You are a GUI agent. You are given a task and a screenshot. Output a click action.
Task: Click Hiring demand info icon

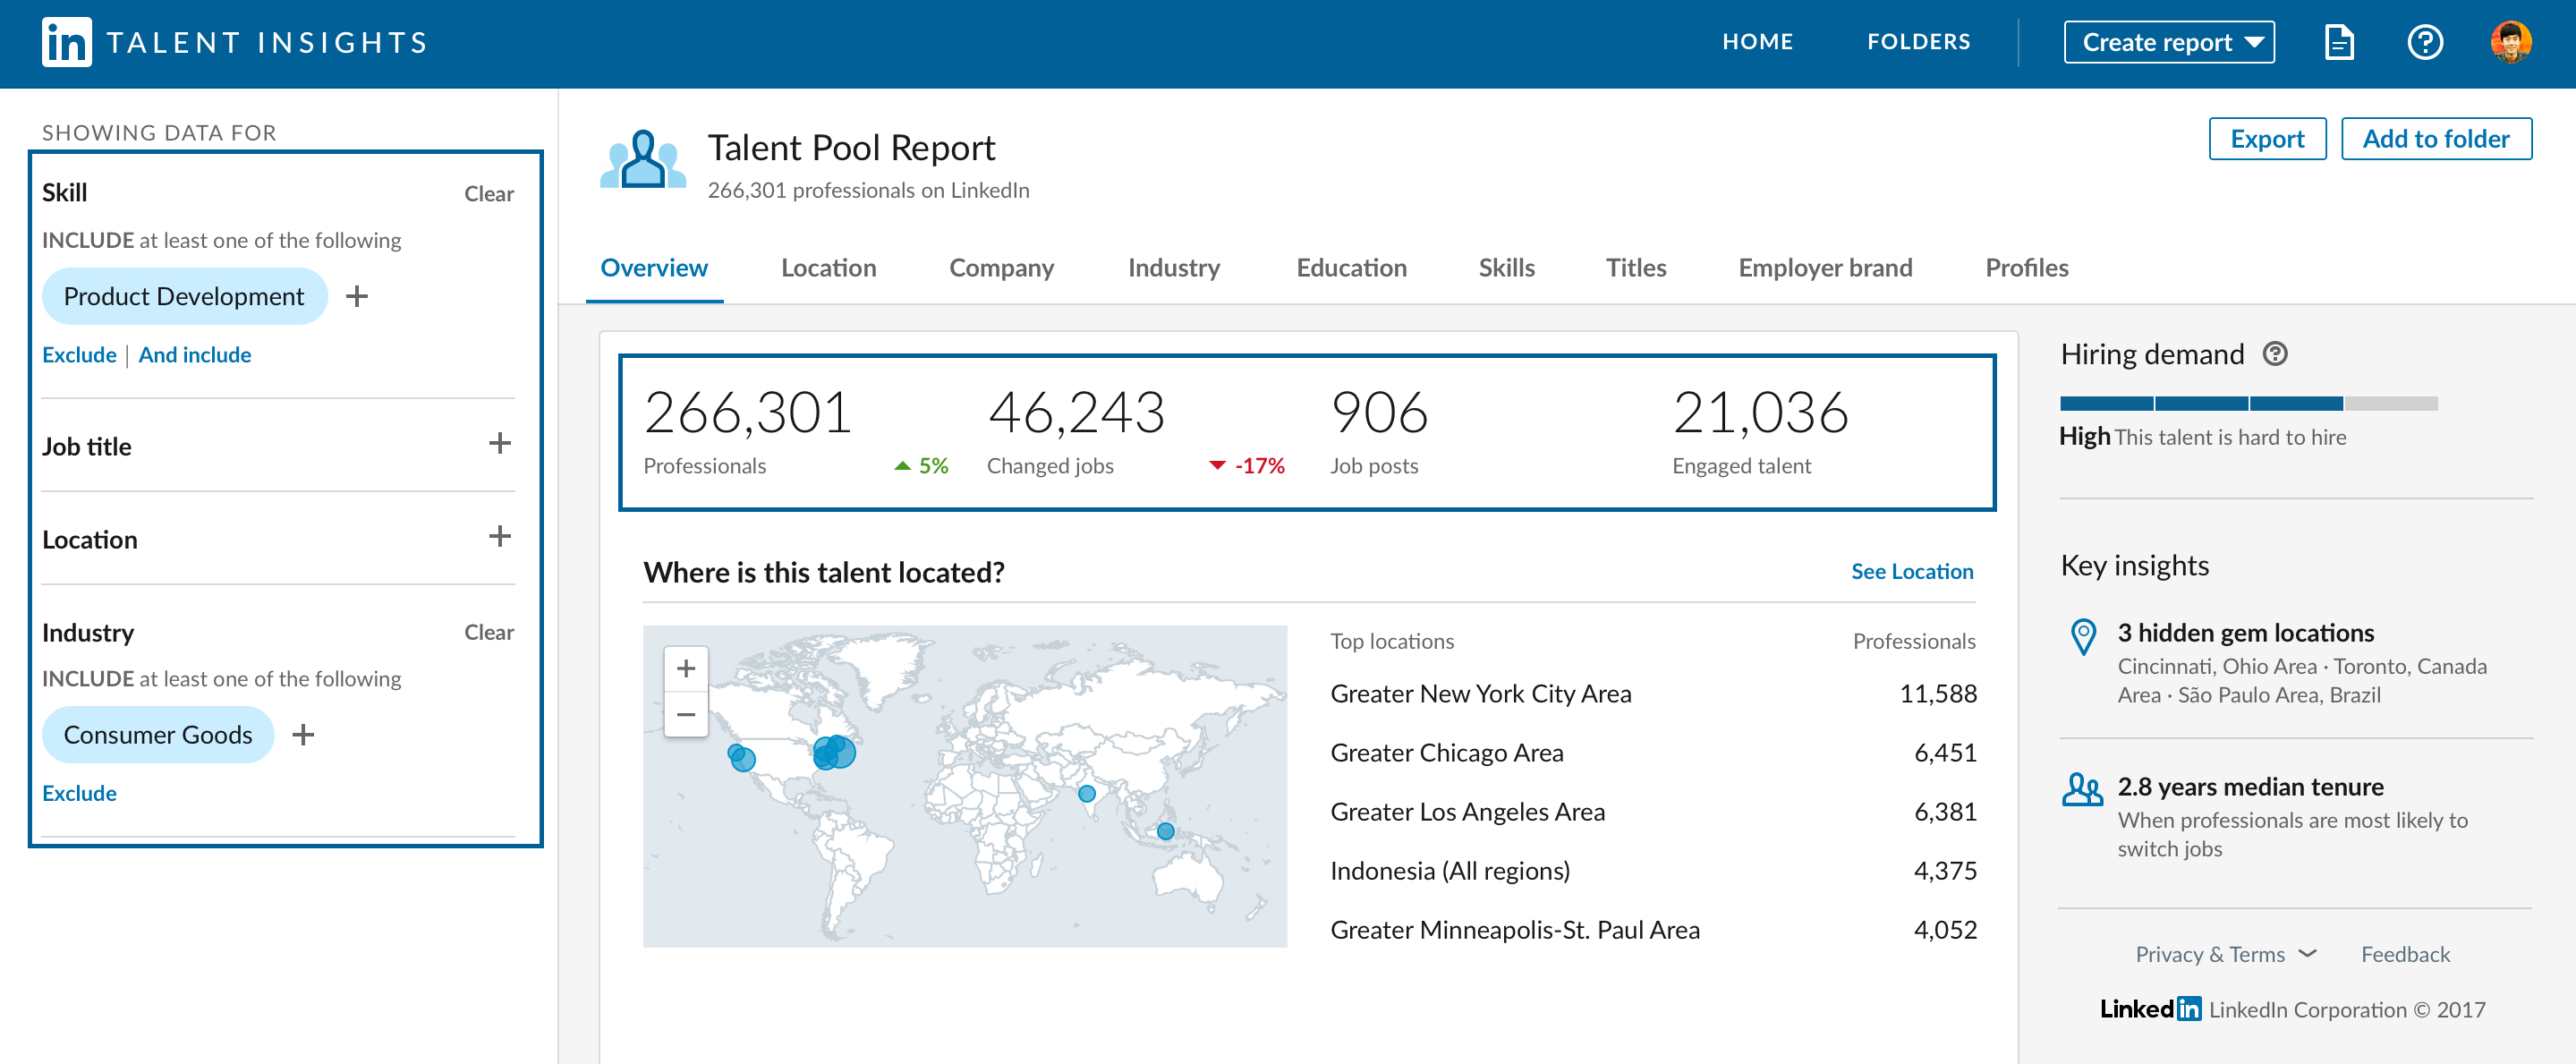2275,354
